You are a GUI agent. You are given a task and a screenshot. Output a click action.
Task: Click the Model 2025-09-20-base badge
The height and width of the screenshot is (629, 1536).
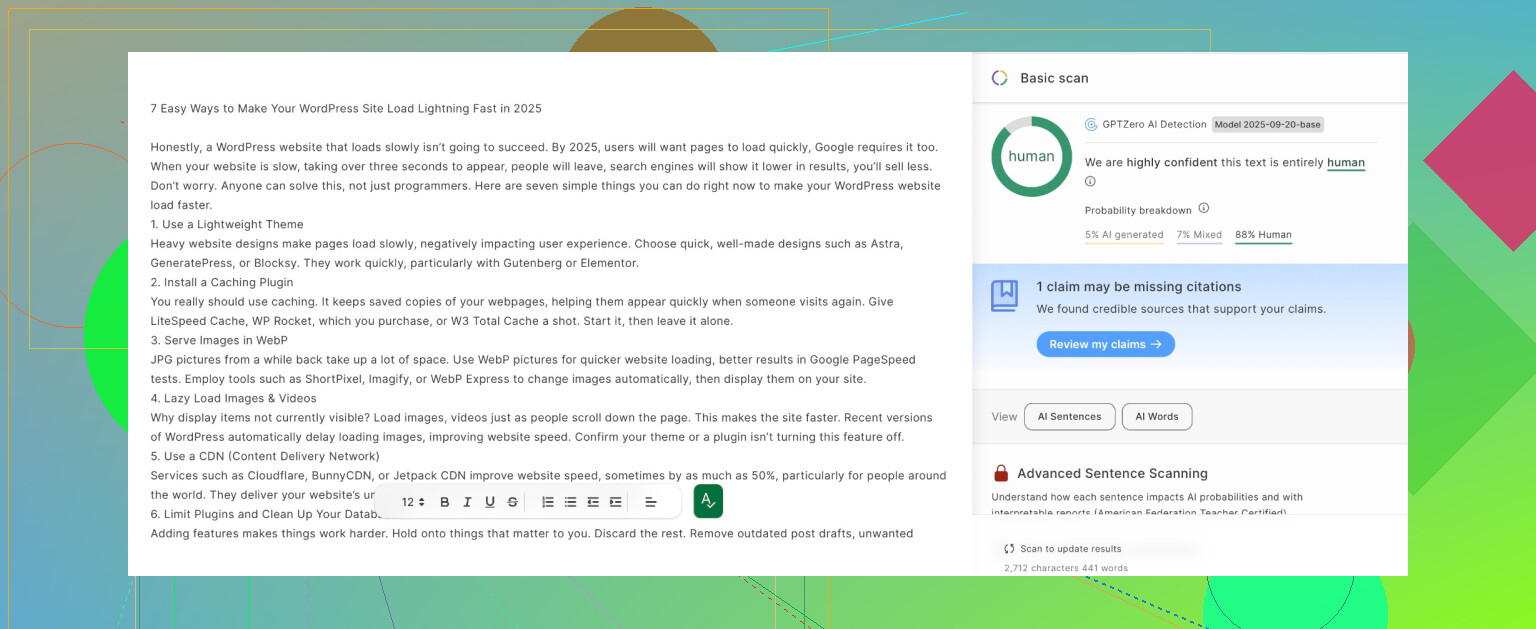[x=1268, y=125]
